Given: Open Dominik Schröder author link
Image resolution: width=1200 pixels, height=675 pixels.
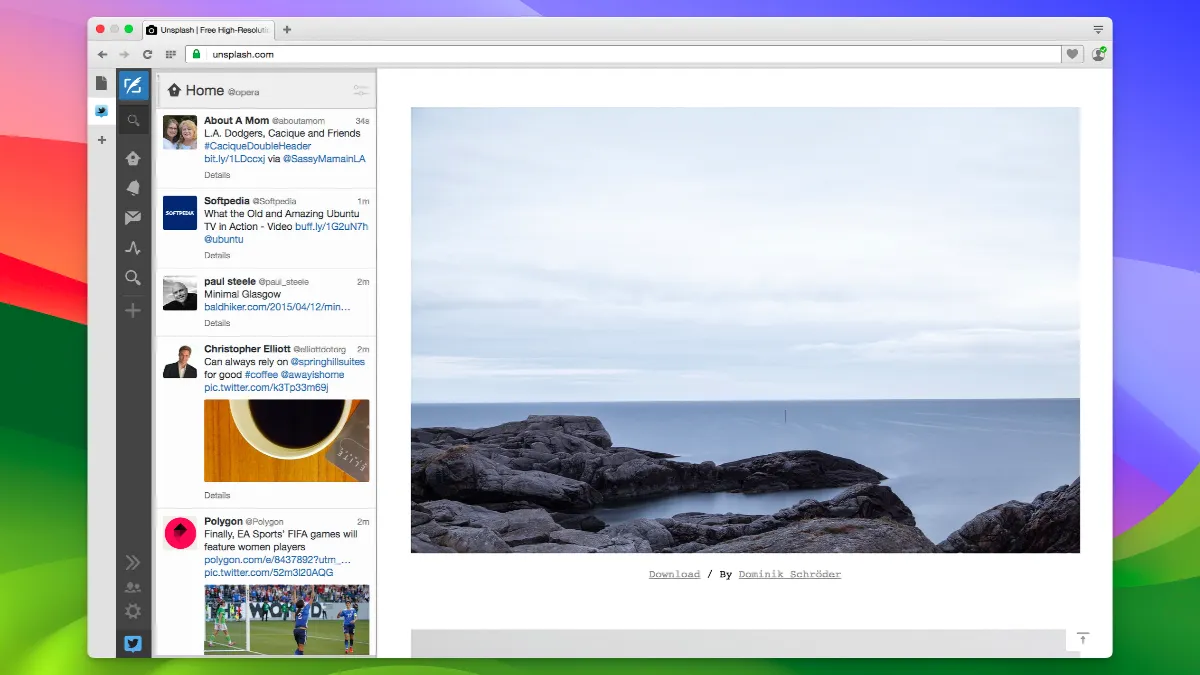Looking at the screenshot, I should tap(789, 575).
